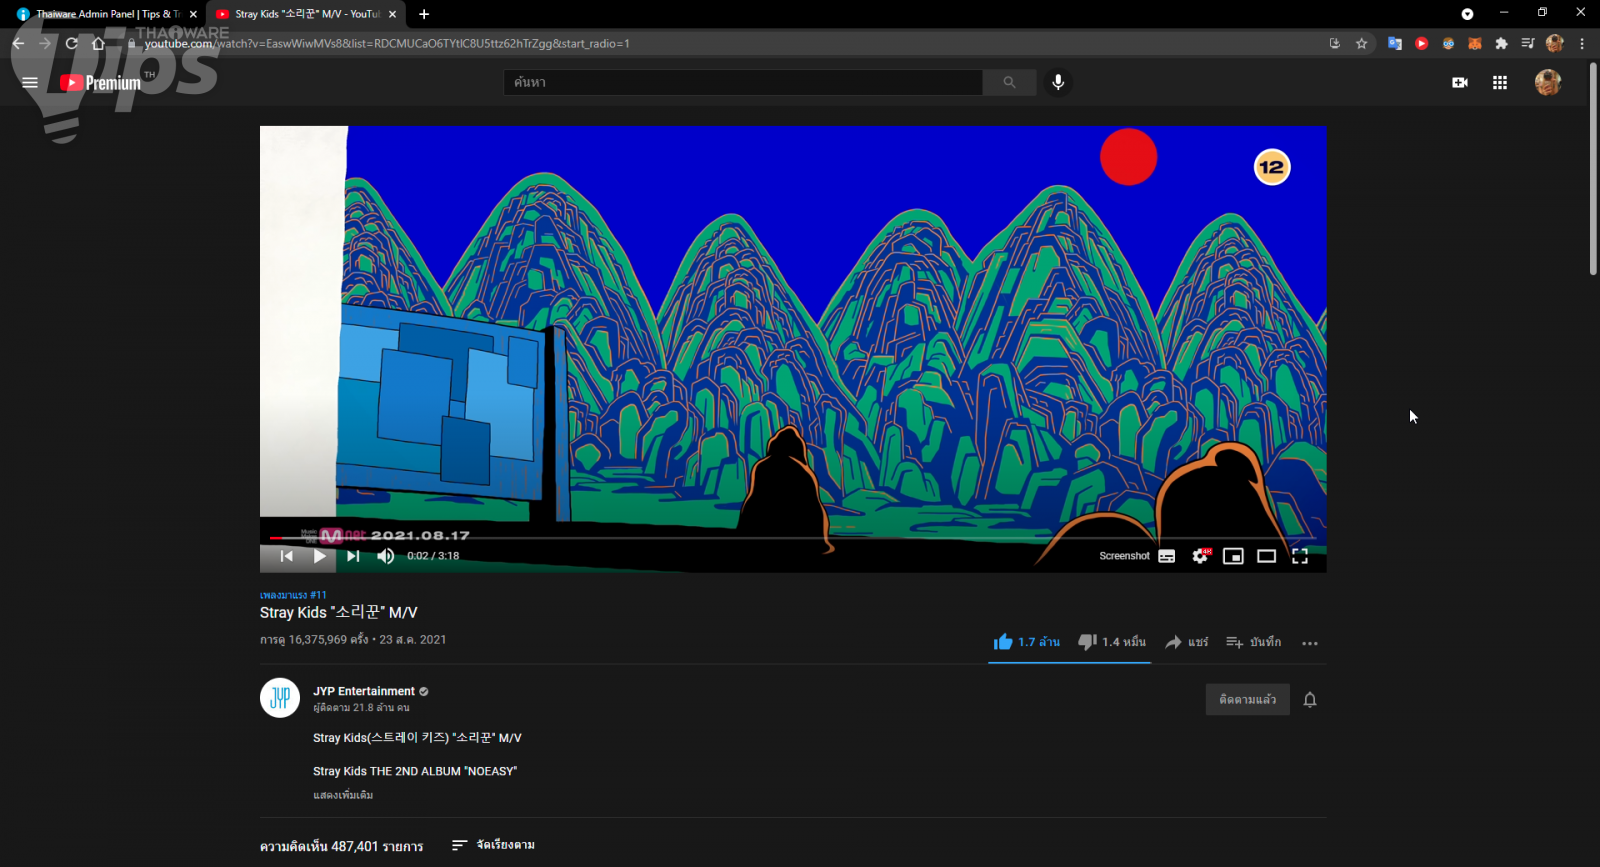Screen dimensions: 1600x867
Task: Enter fullscreen mode on the video
Action: click(x=1299, y=556)
